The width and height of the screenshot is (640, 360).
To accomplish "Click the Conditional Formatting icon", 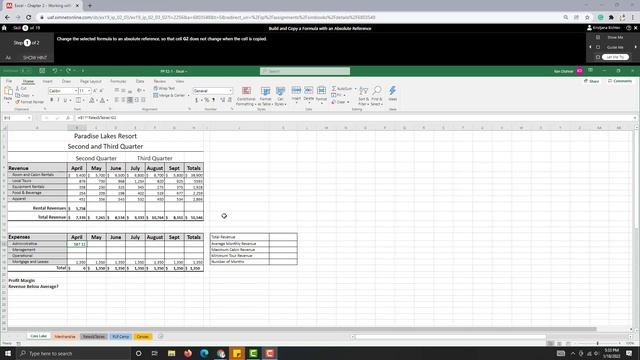I will tap(246, 91).
